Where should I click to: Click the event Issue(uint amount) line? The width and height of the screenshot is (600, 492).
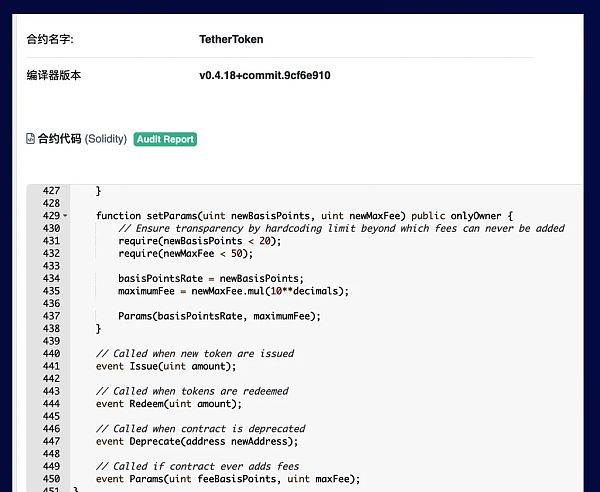166,366
